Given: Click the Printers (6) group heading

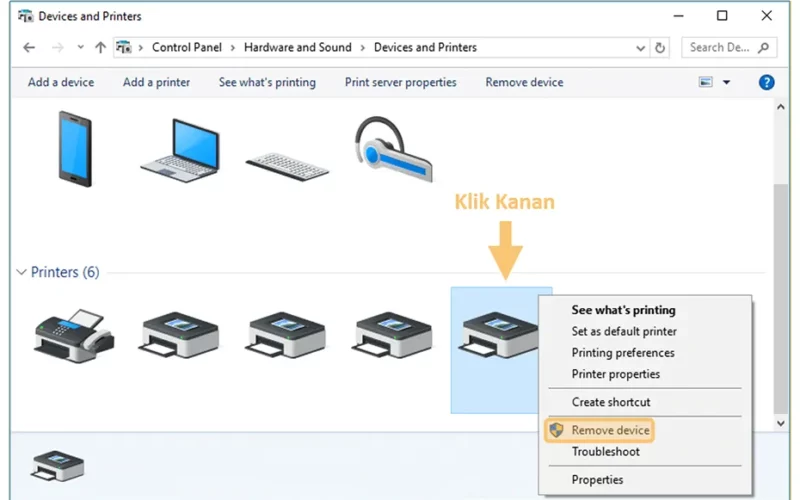Looking at the screenshot, I should click(x=65, y=272).
